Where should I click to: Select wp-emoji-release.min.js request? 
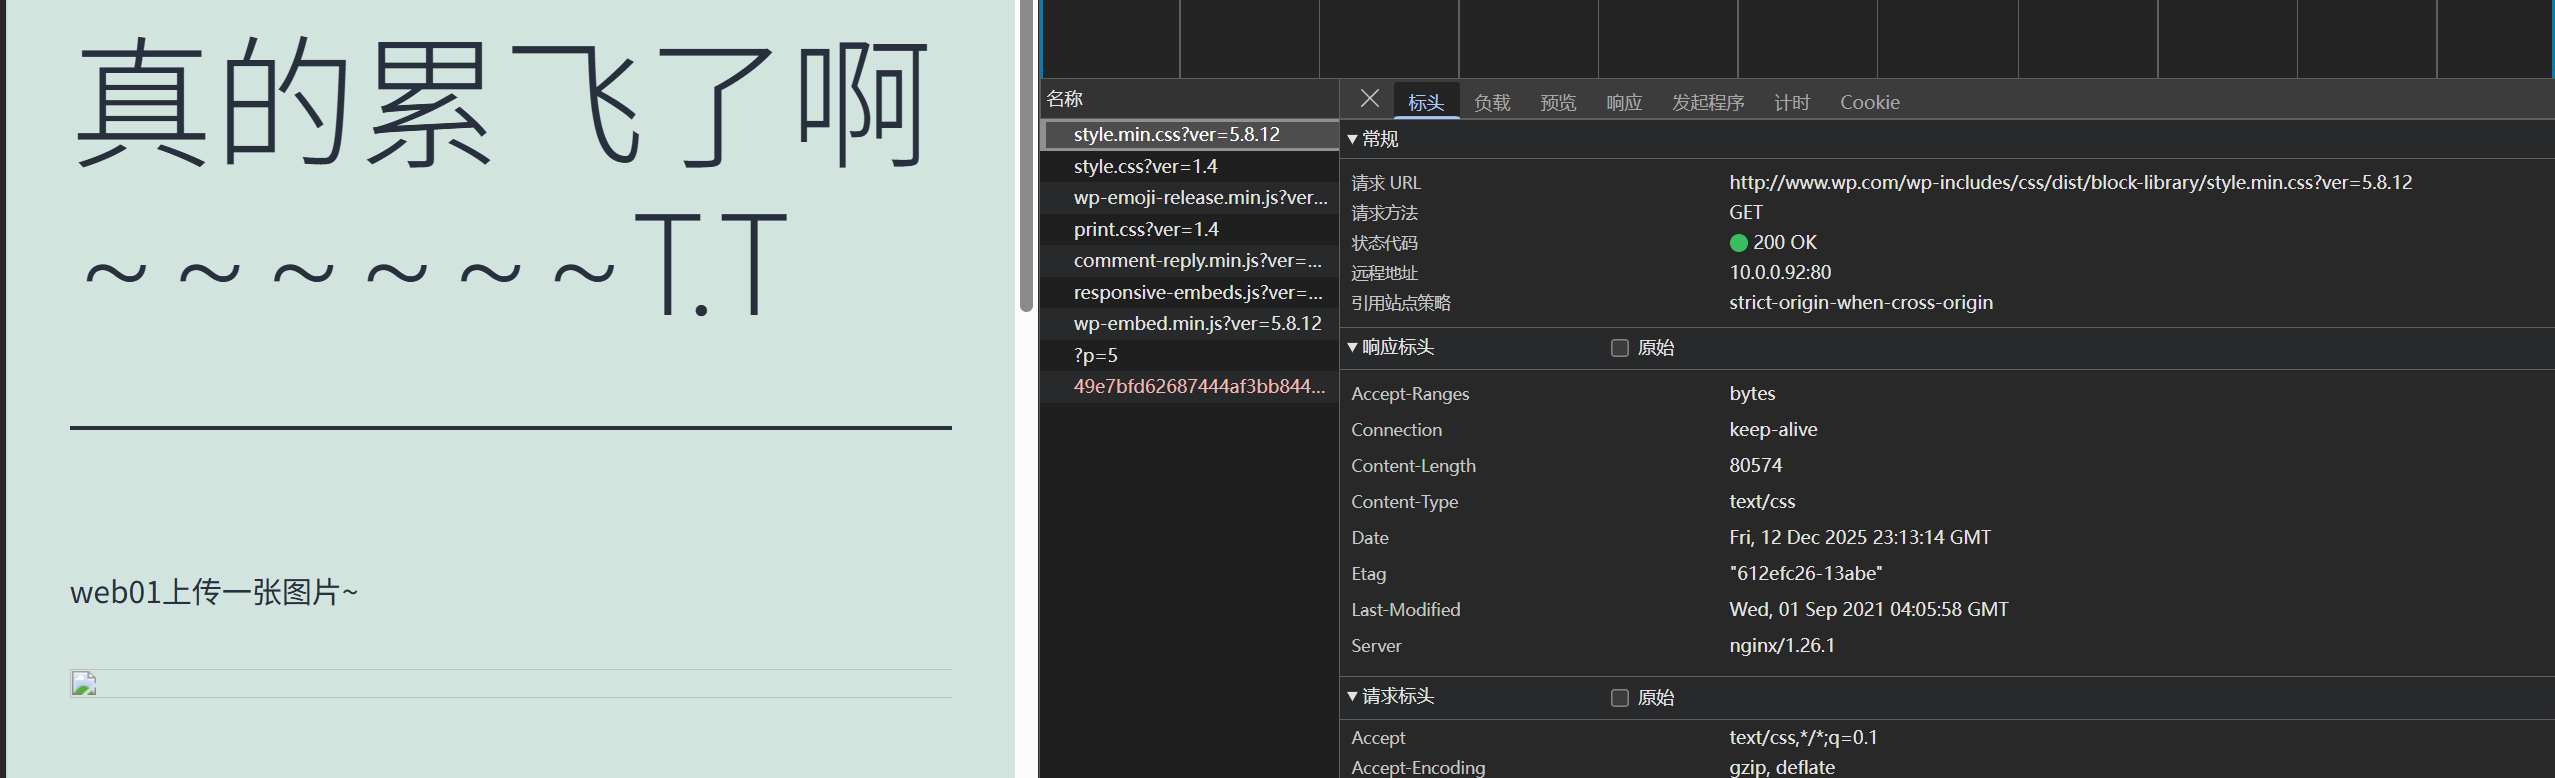tap(1189, 197)
